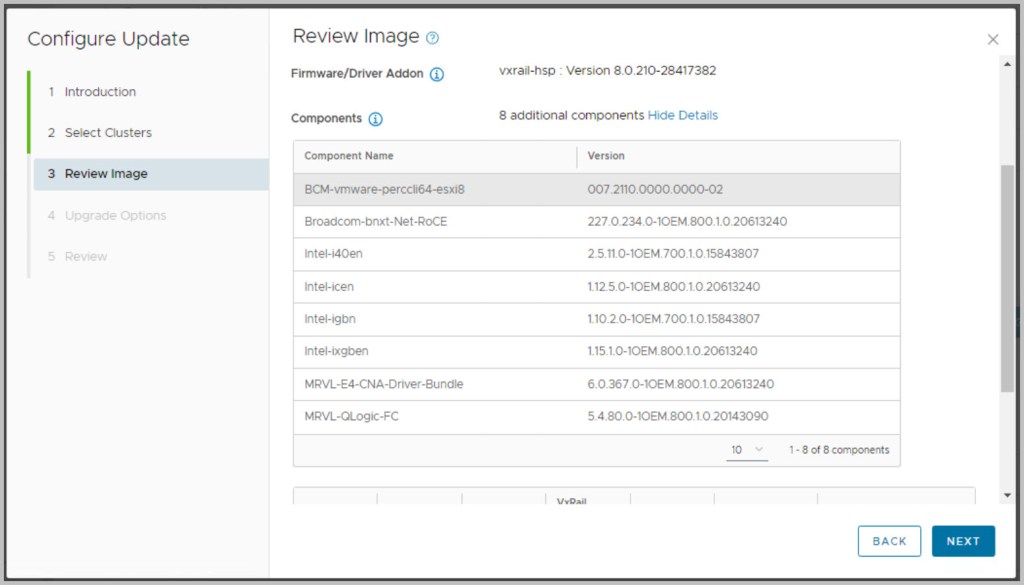This screenshot has width=1024, height=585.
Task: Click the Review Image help question icon
Action: pos(432,38)
